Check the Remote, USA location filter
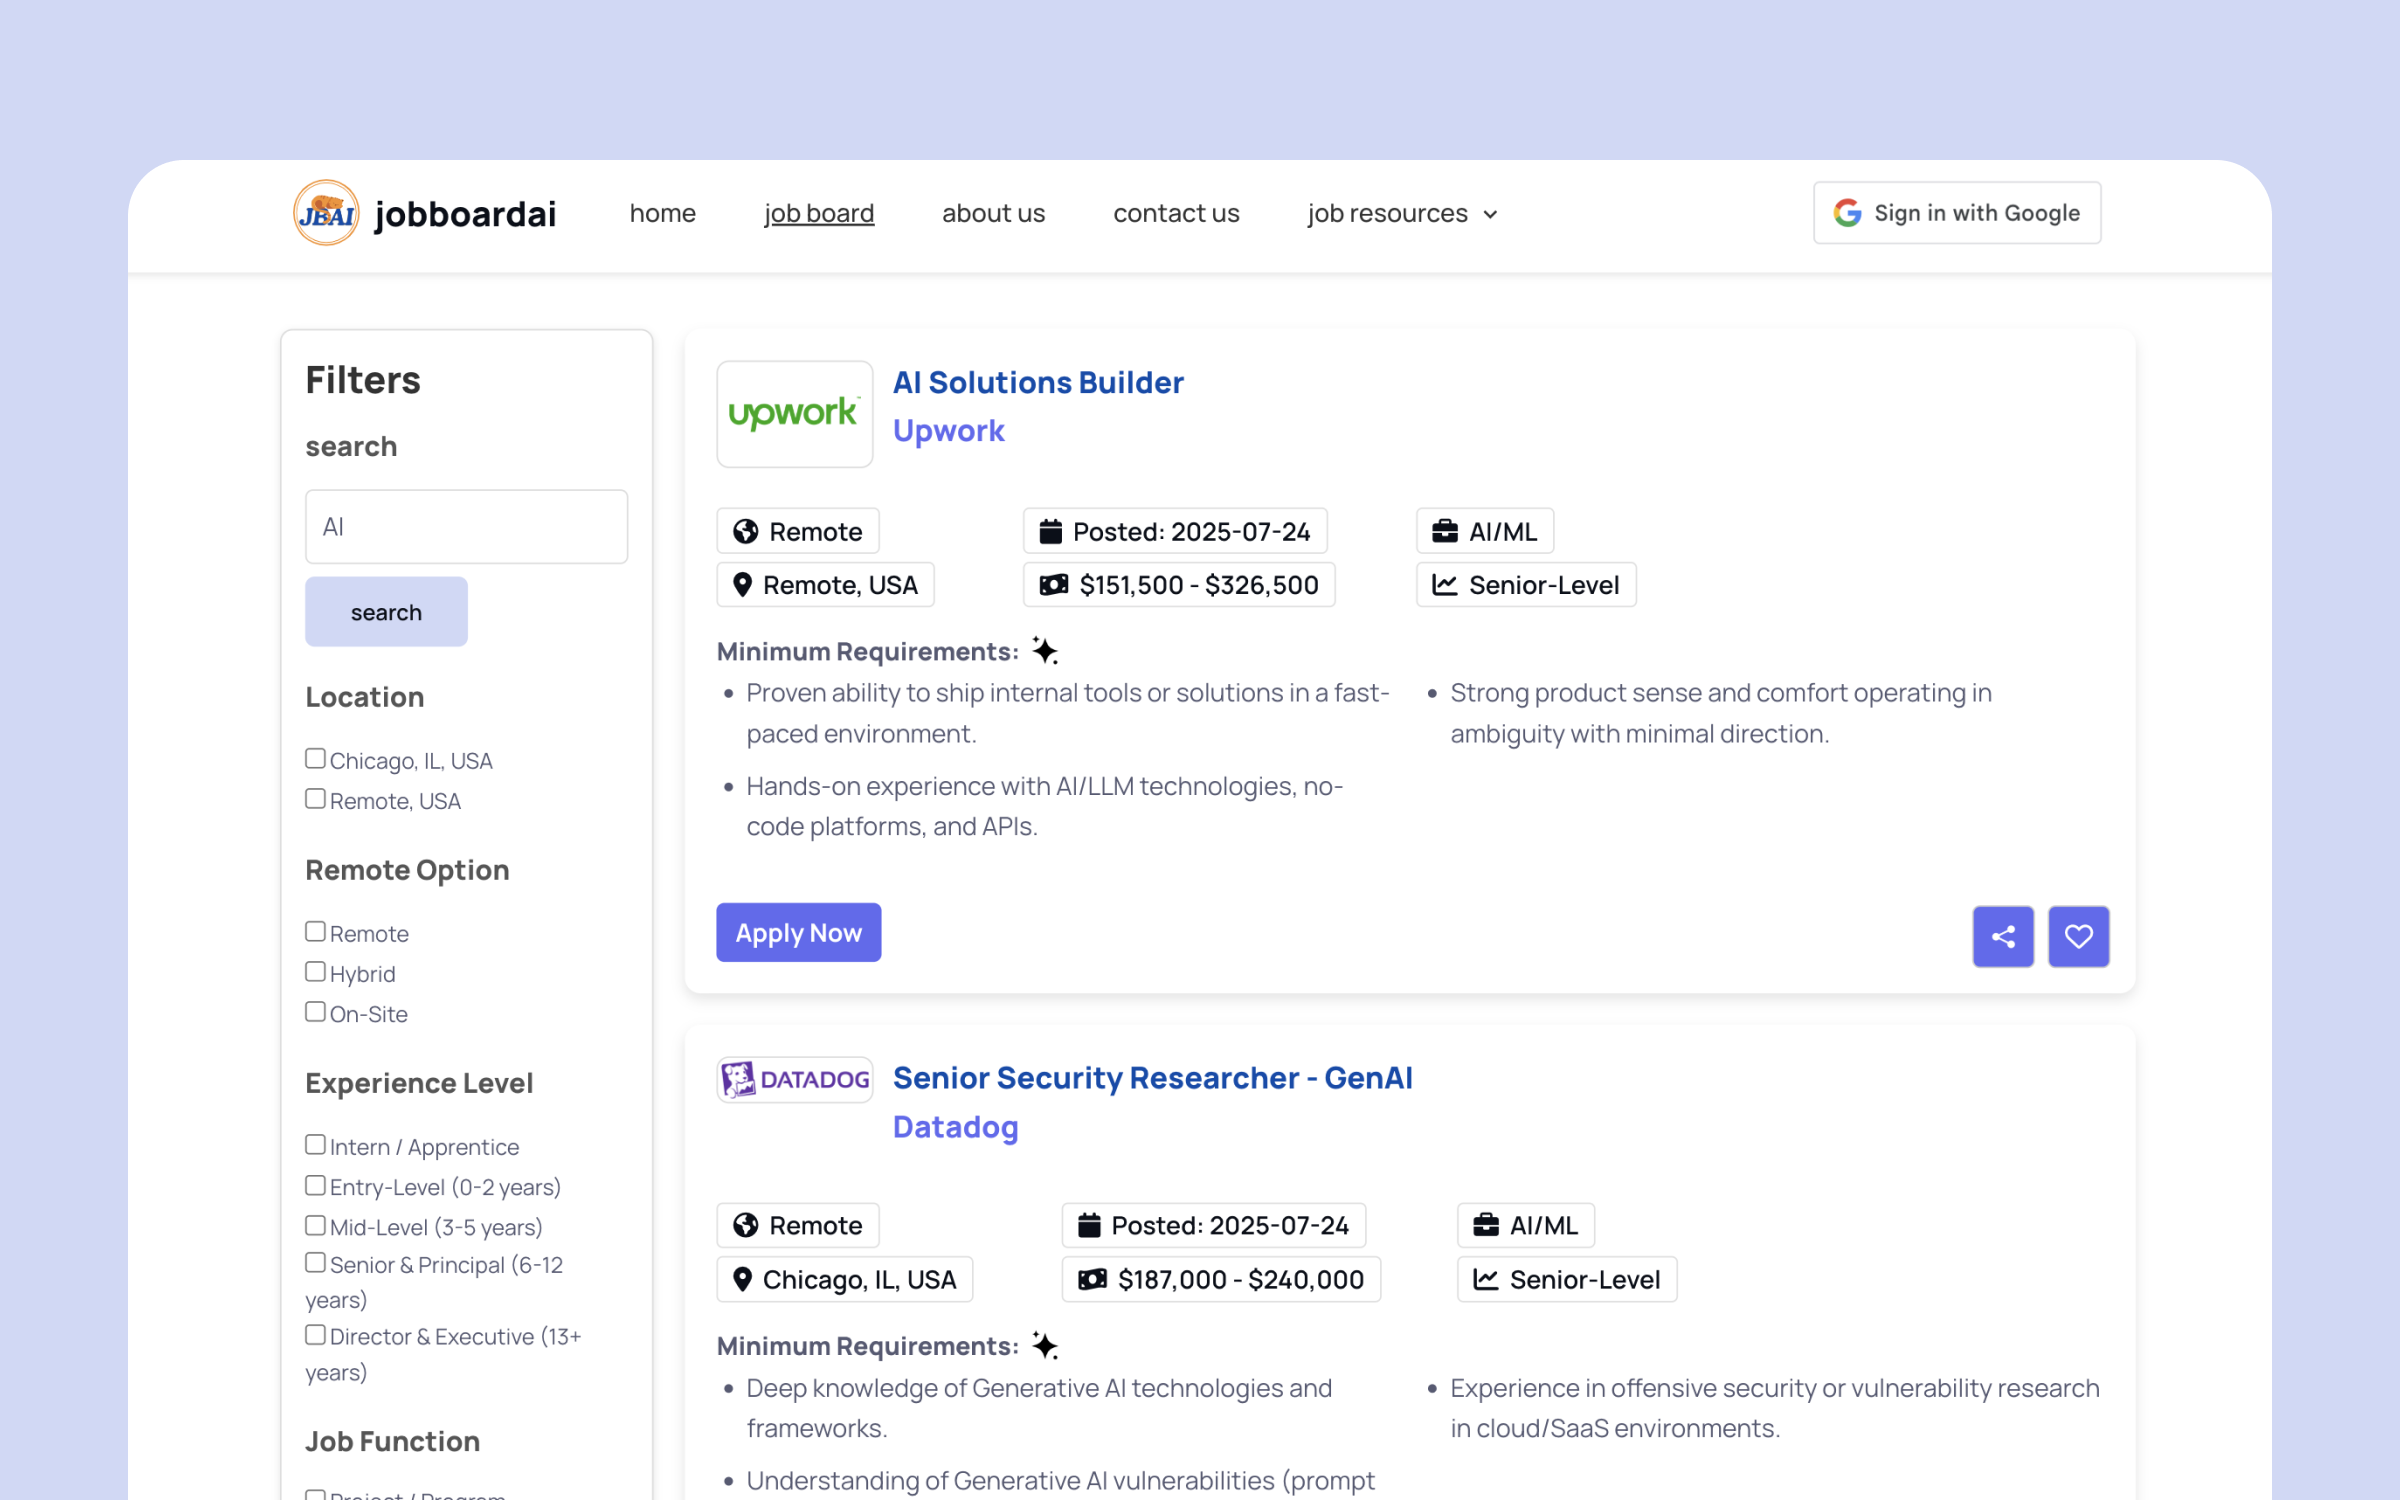 pyautogui.click(x=315, y=798)
